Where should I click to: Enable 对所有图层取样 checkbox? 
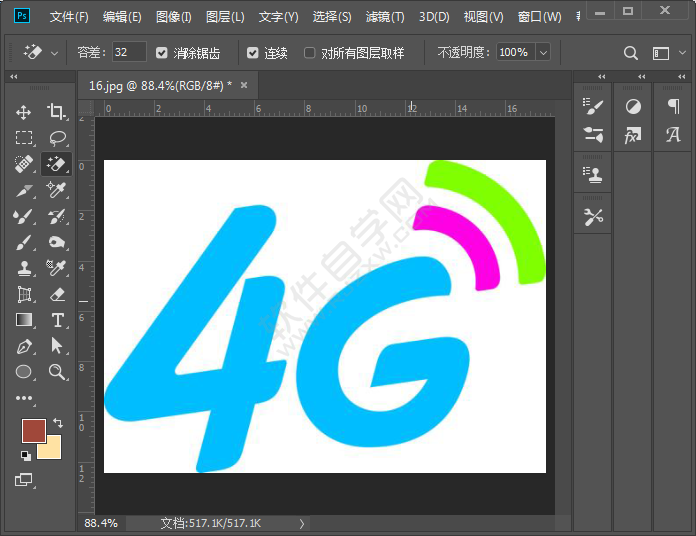[309, 53]
